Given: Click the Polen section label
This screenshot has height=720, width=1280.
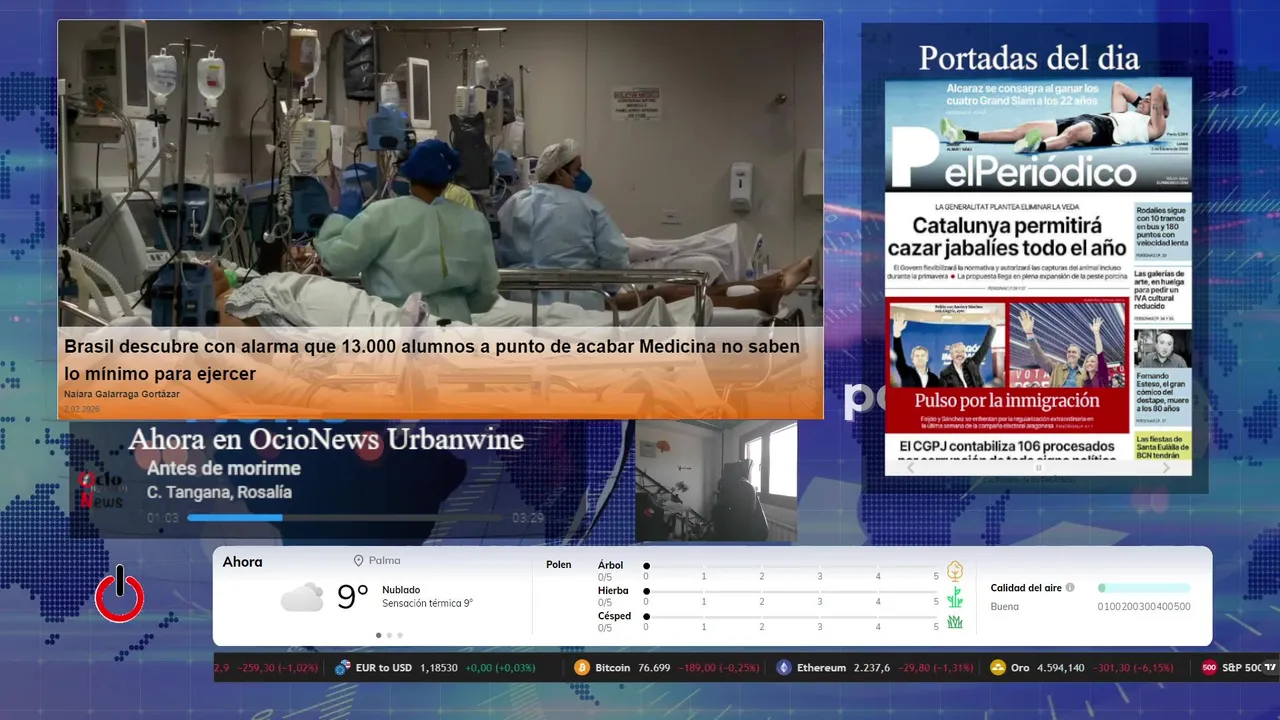Looking at the screenshot, I should pos(559,565).
